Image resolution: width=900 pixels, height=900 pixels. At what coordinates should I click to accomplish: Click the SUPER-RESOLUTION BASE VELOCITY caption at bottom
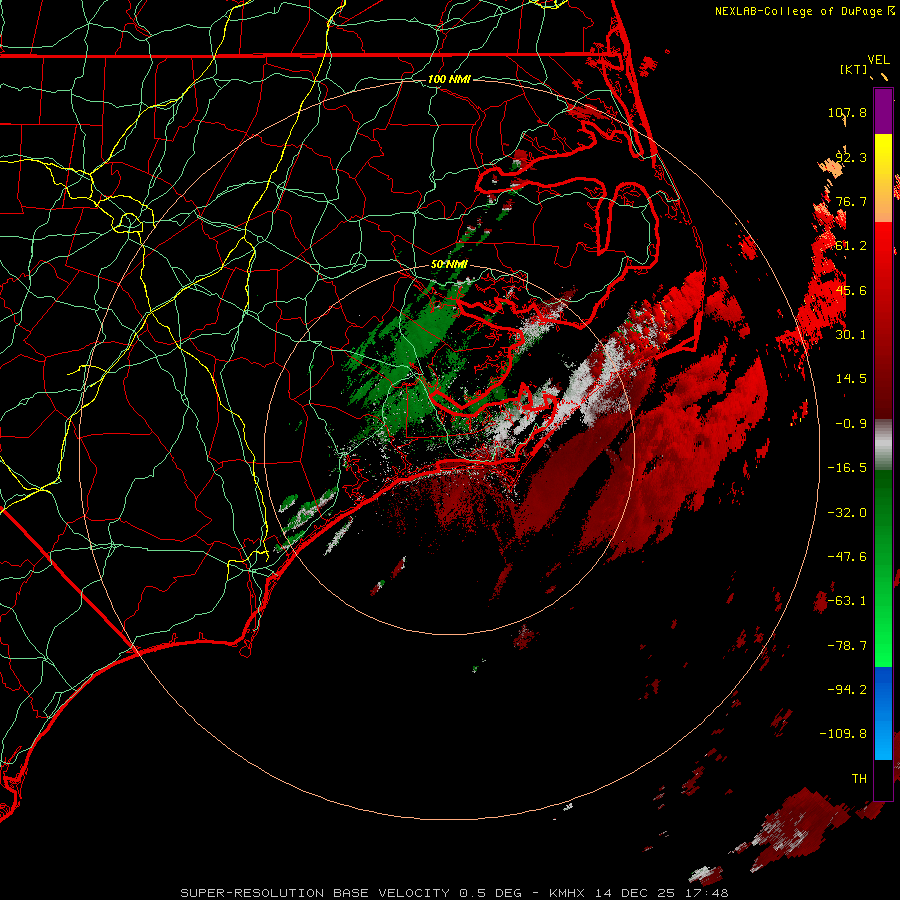pos(455,893)
